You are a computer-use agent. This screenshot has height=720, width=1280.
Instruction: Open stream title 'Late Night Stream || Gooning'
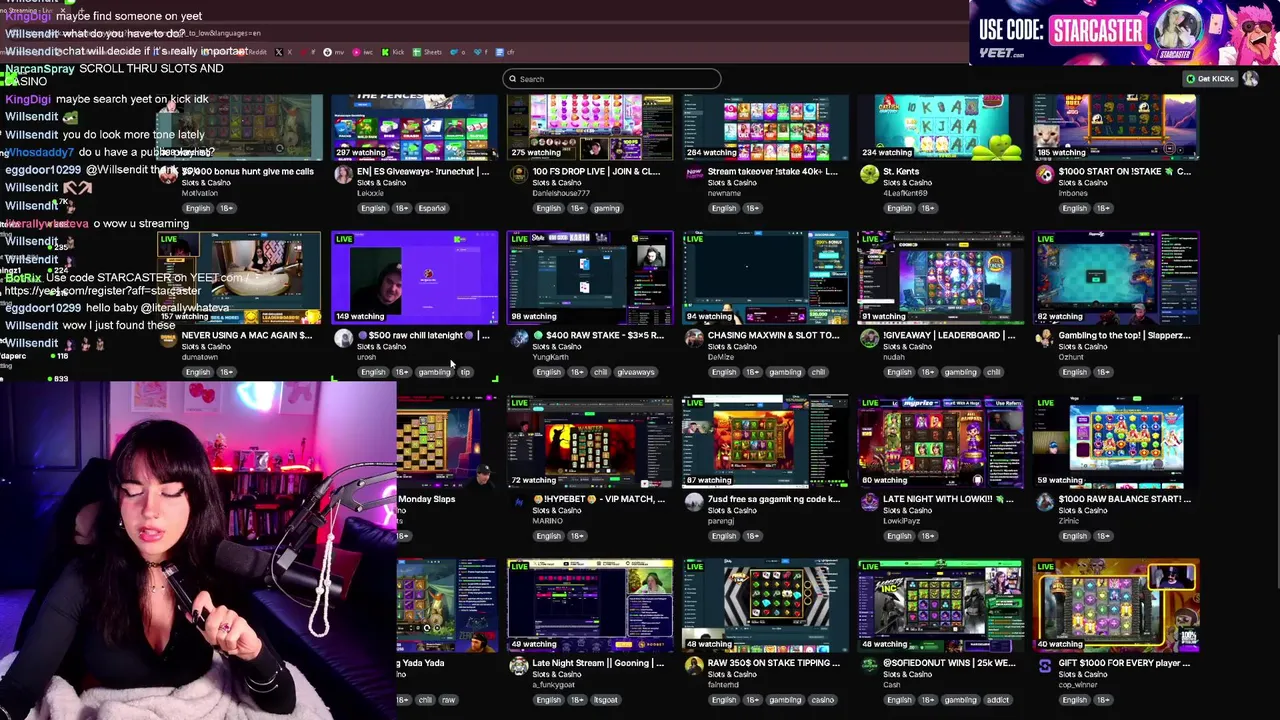(x=598, y=663)
